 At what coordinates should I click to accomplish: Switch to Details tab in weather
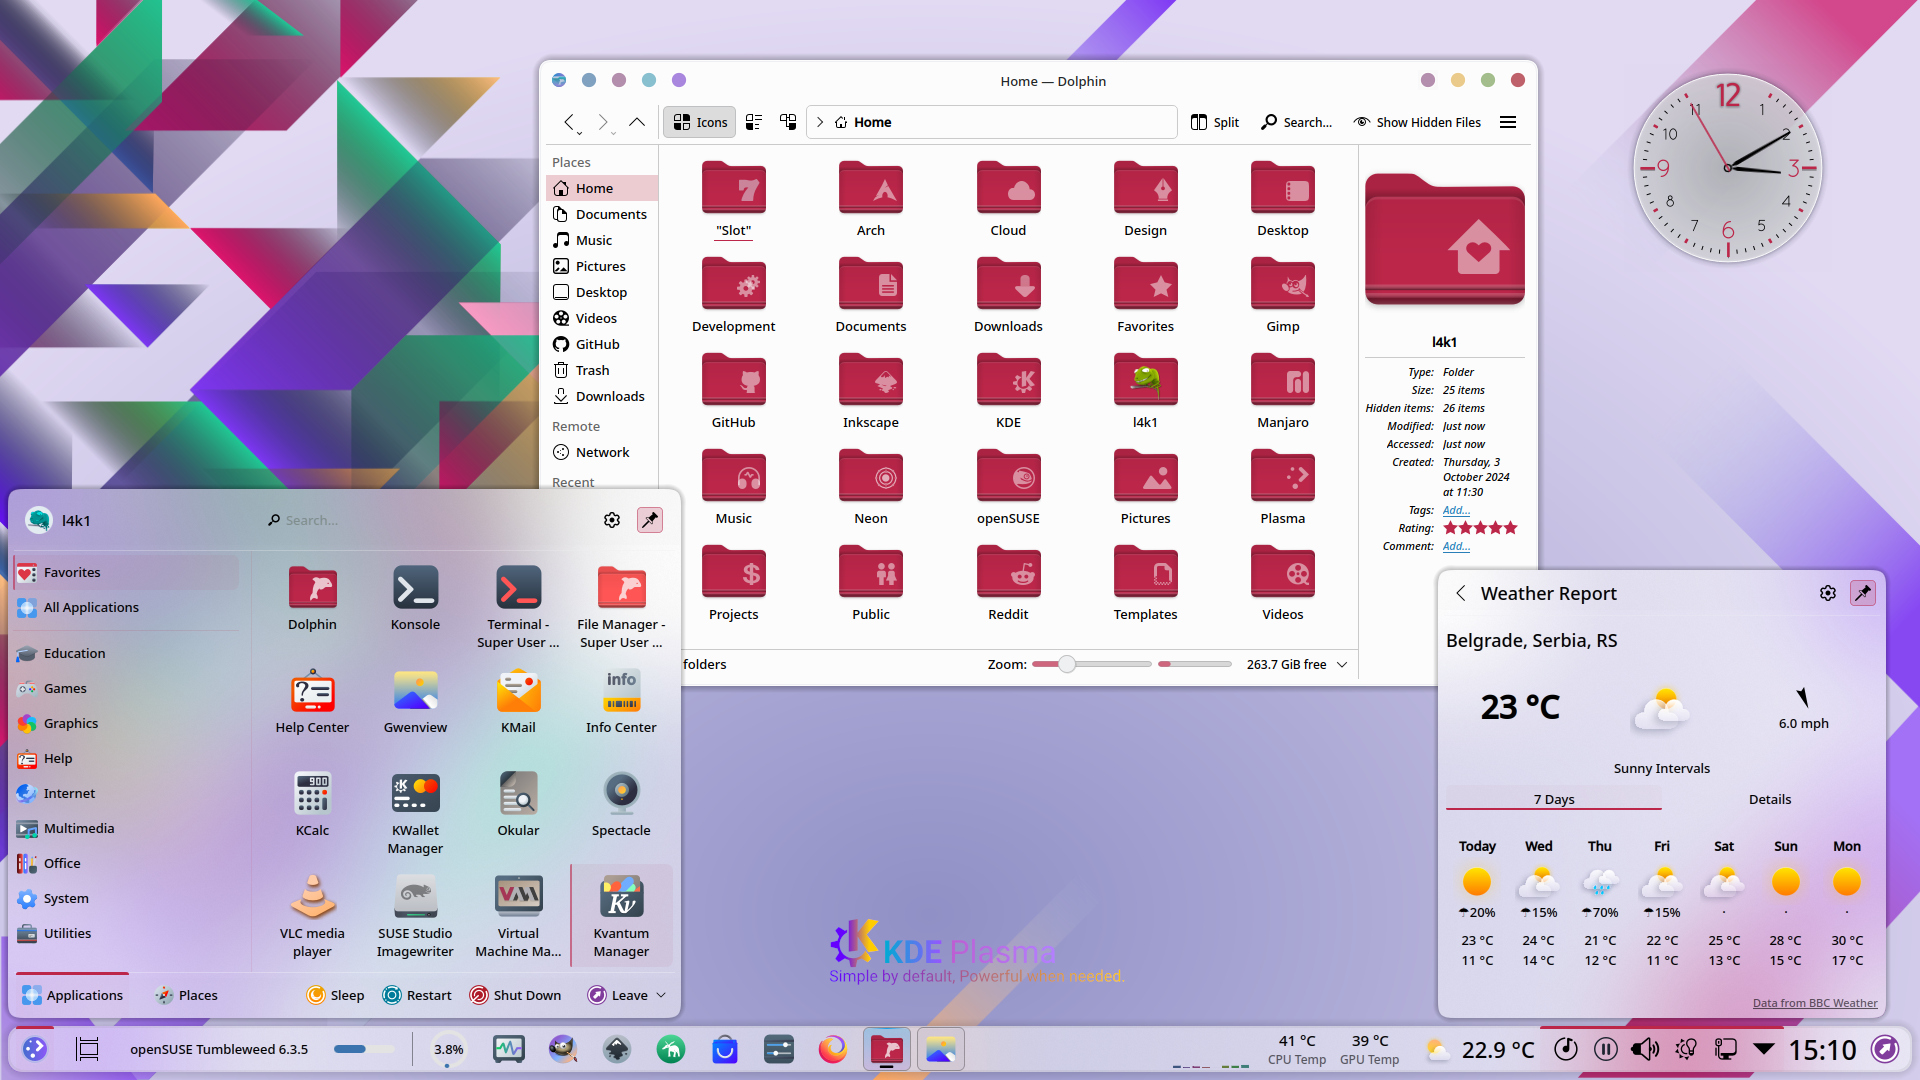click(1770, 799)
